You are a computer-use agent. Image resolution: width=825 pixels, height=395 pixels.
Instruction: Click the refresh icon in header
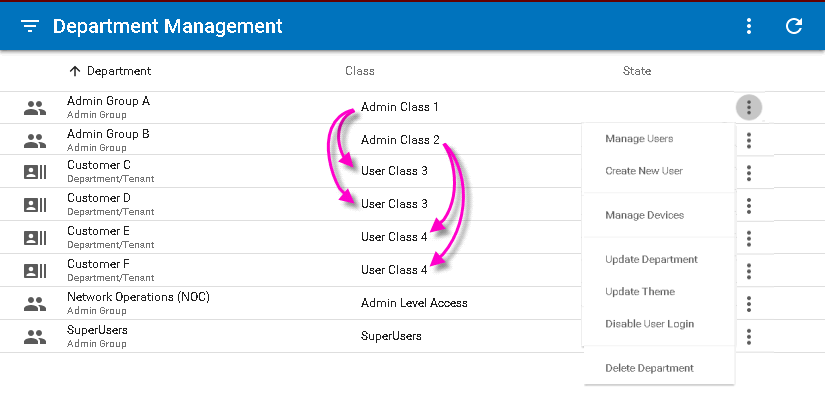point(793,26)
